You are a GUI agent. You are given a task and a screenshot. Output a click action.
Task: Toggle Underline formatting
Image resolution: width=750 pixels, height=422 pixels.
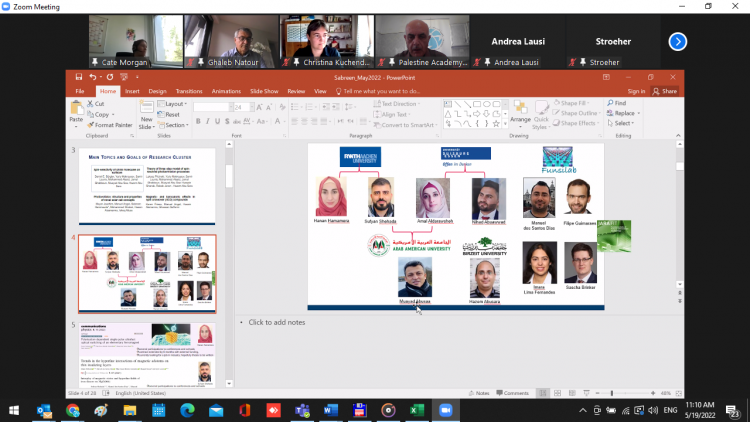click(x=217, y=122)
